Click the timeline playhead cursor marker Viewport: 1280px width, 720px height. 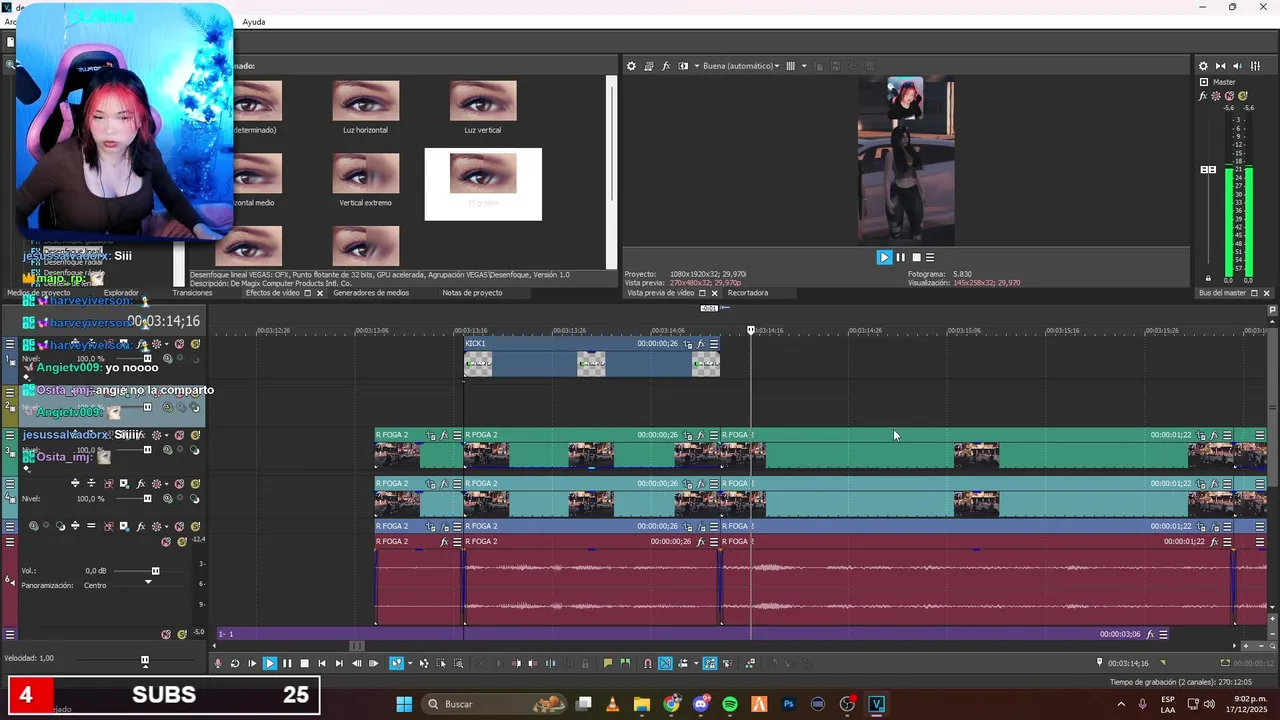(x=751, y=329)
